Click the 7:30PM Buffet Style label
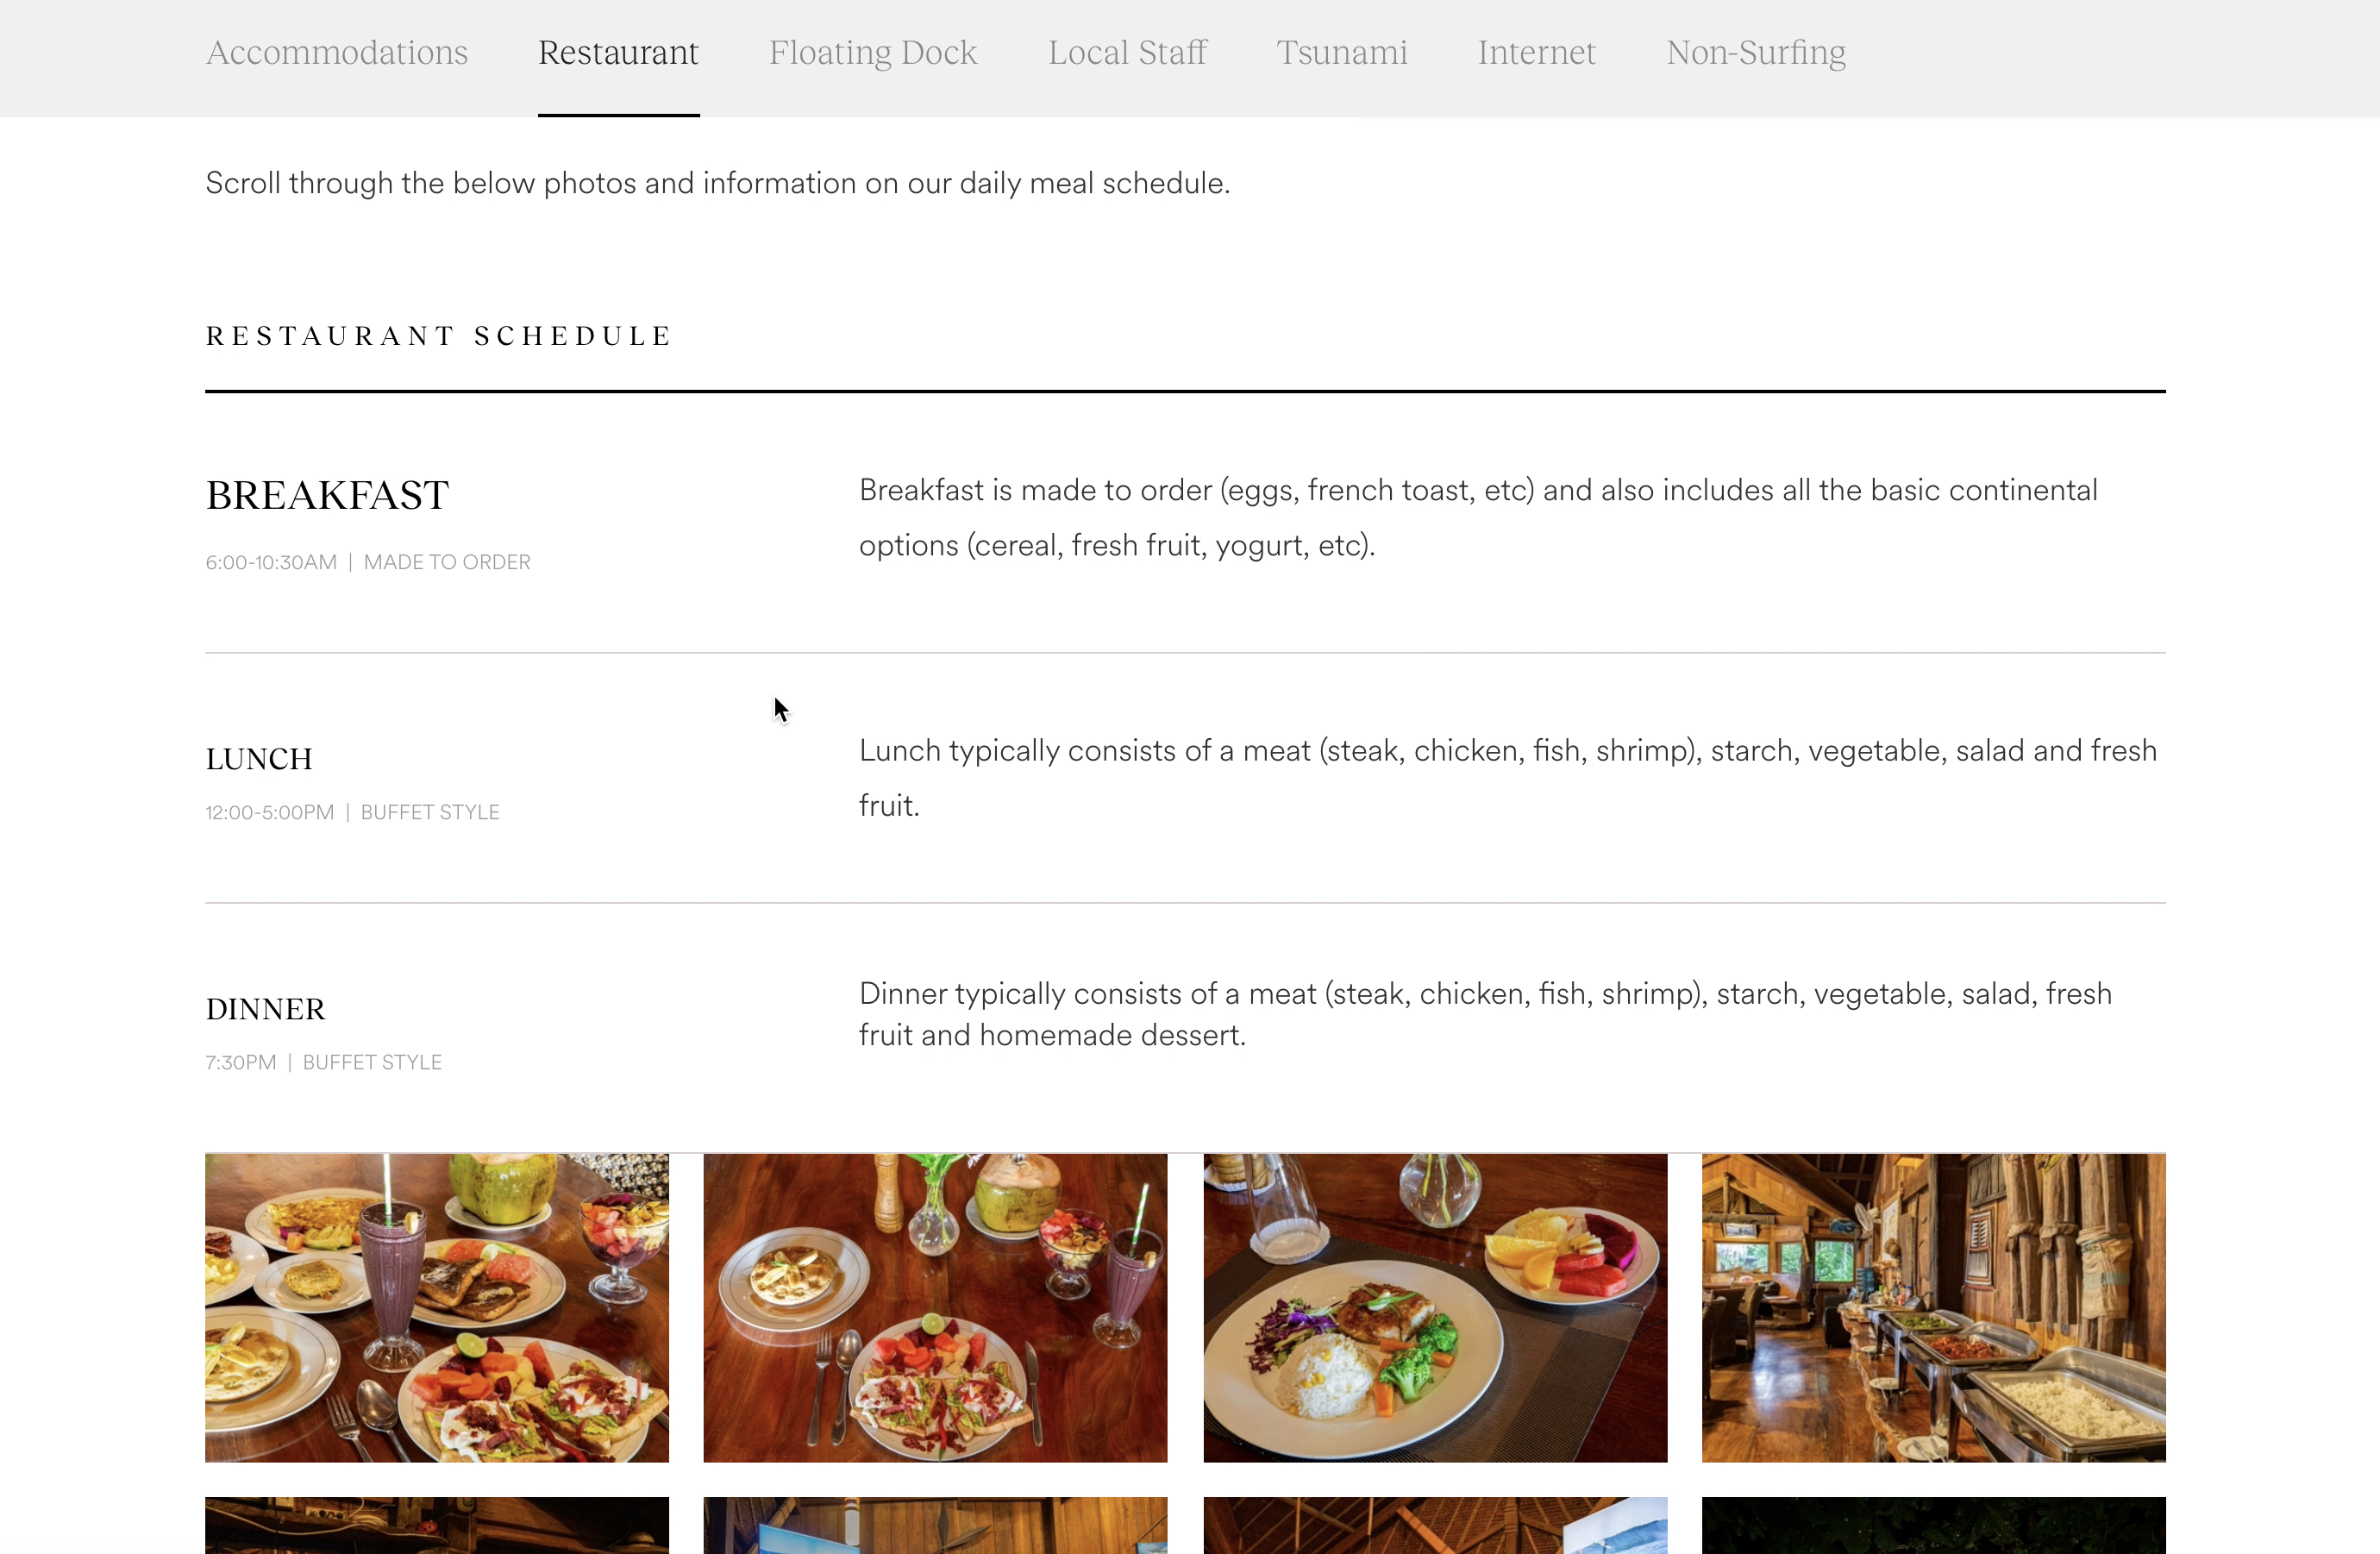 tap(323, 1062)
